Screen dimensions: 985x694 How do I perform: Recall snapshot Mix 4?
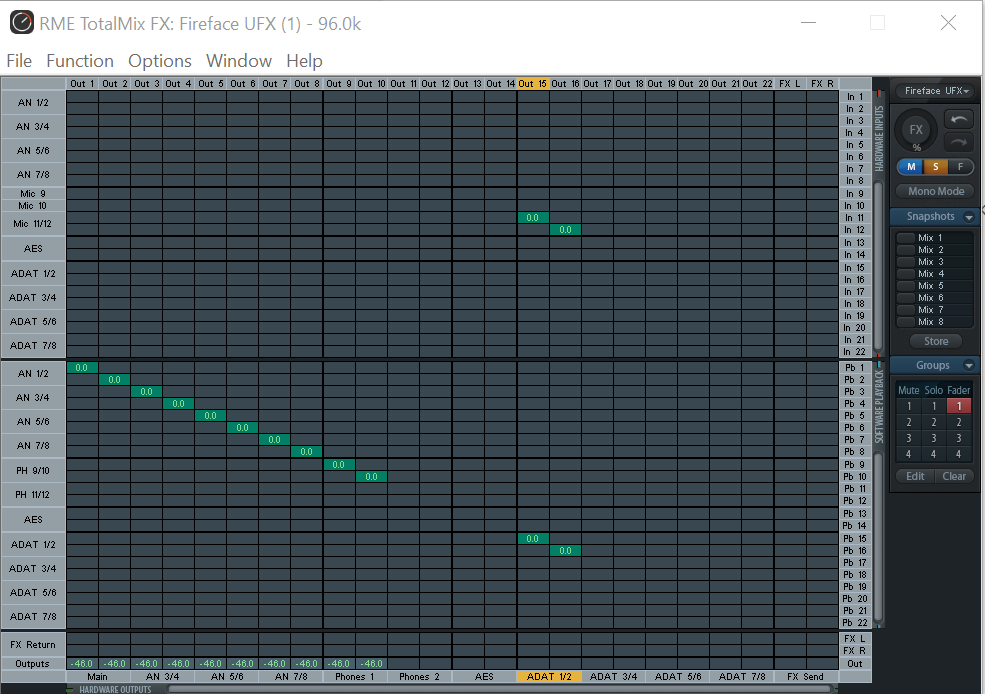pos(934,273)
